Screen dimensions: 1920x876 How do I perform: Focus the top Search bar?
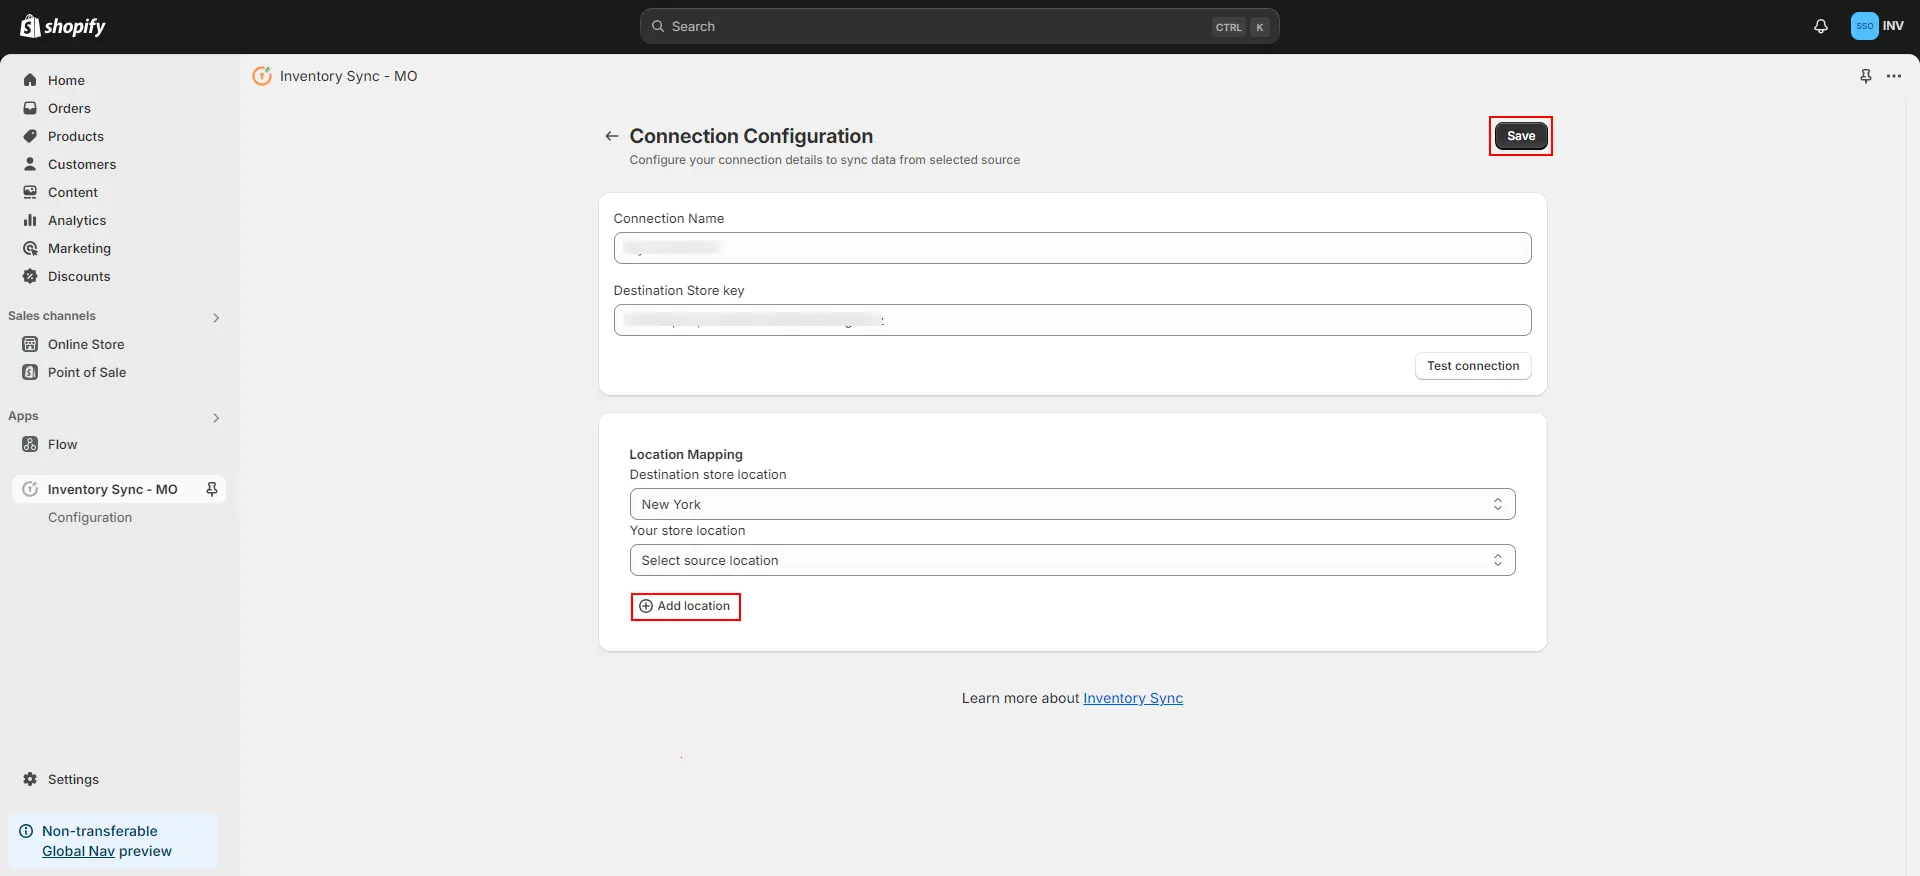[x=959, y=26]
